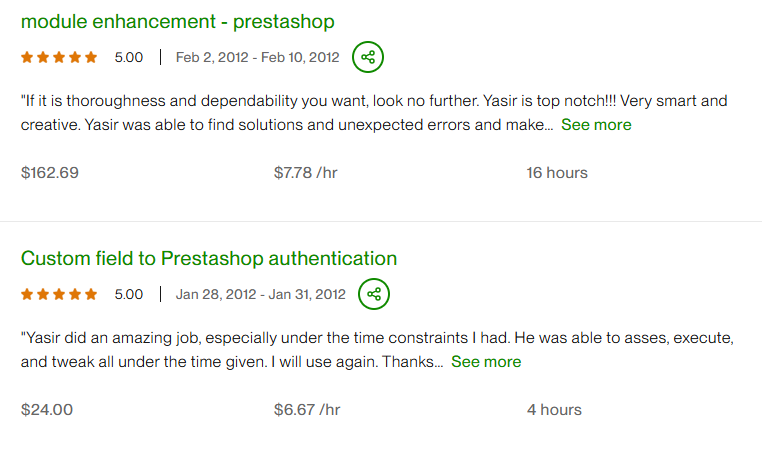Screen dimensions: 762x450
Task: Click the $24.00 total earned amount
Action: [x=47, y=410]
